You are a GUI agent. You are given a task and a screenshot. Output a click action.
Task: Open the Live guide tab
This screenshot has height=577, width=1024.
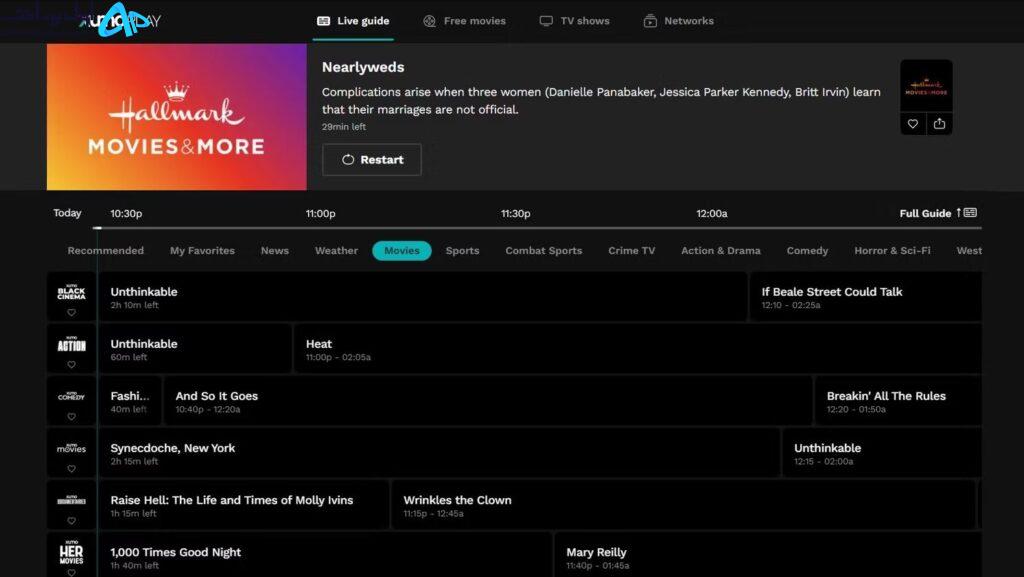[353, 21]
